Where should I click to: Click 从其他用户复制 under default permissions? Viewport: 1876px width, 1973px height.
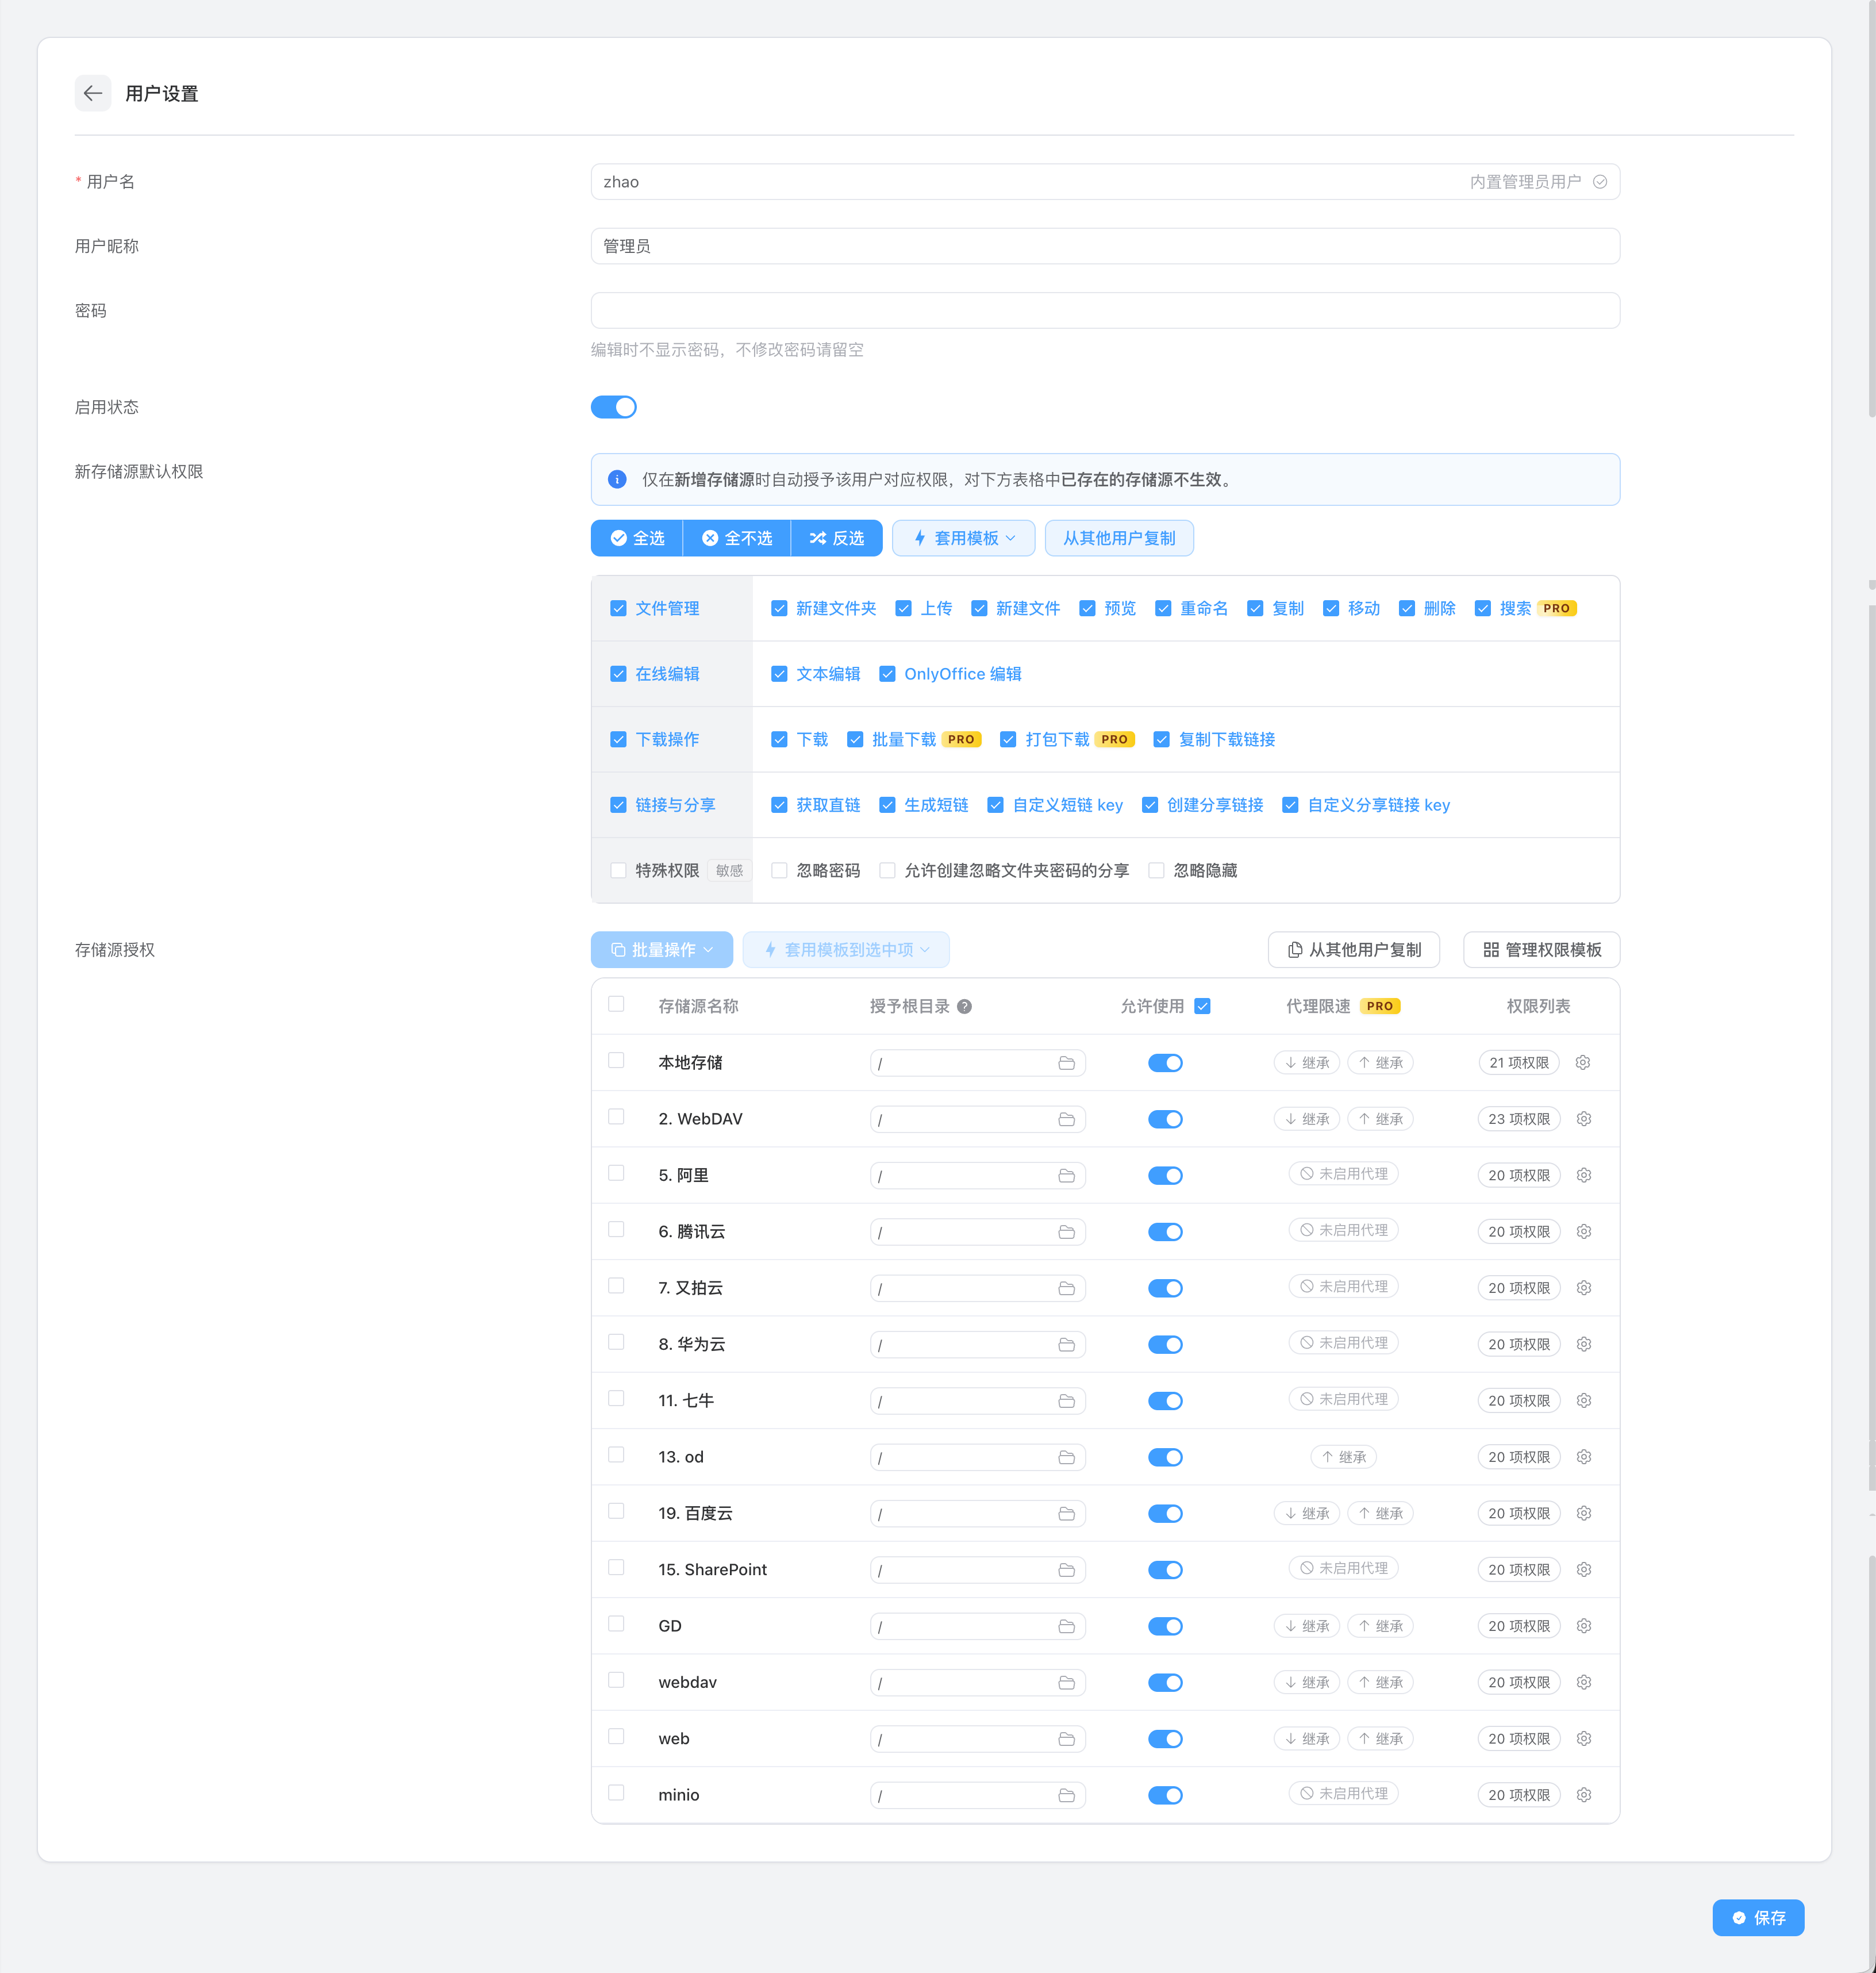1119,538
